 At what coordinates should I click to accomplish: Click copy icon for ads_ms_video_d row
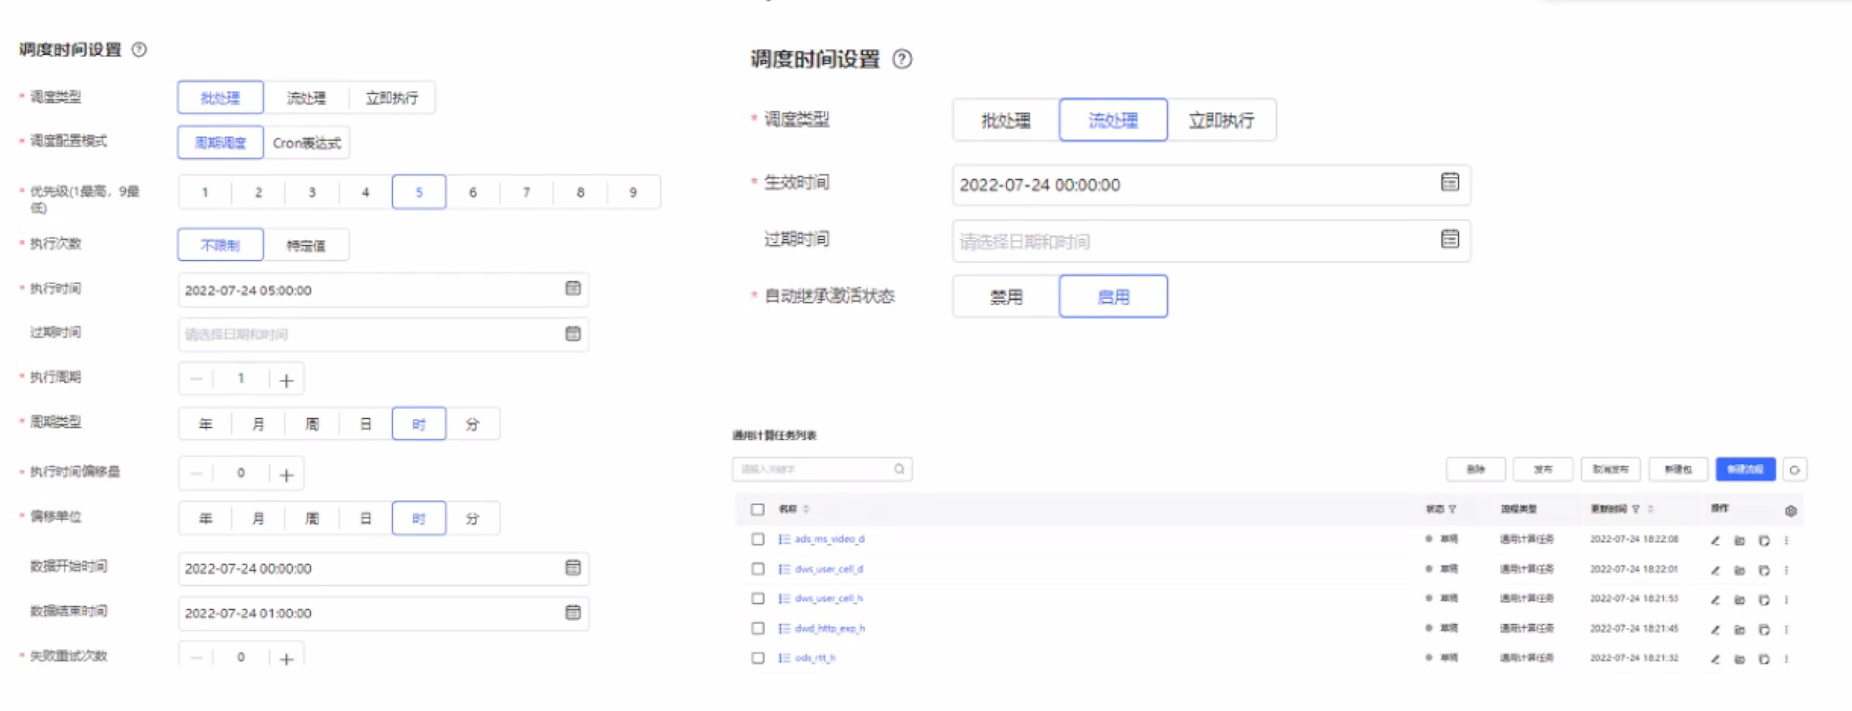tap(1764, 540)
